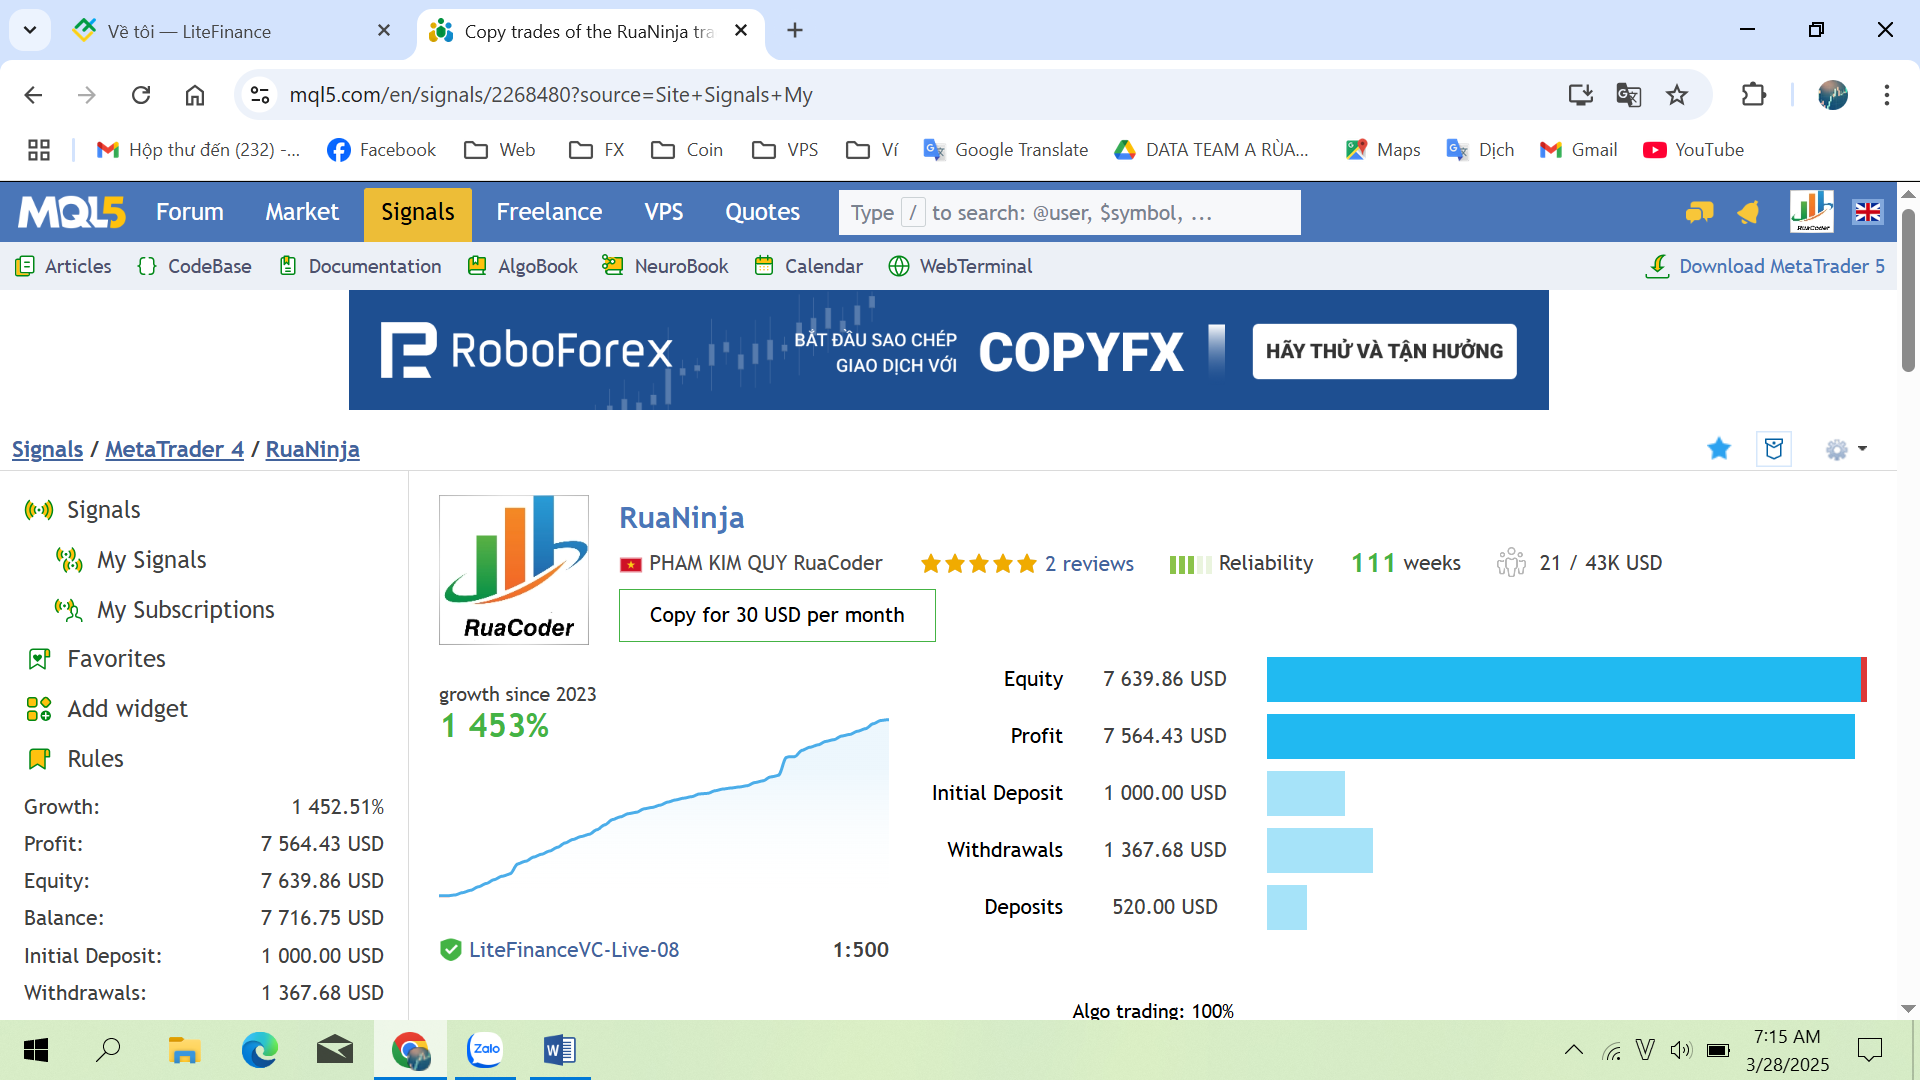Screen dimensions: 1920x1080
Task: Open Rules in sidebar
Action: point(95,759)
